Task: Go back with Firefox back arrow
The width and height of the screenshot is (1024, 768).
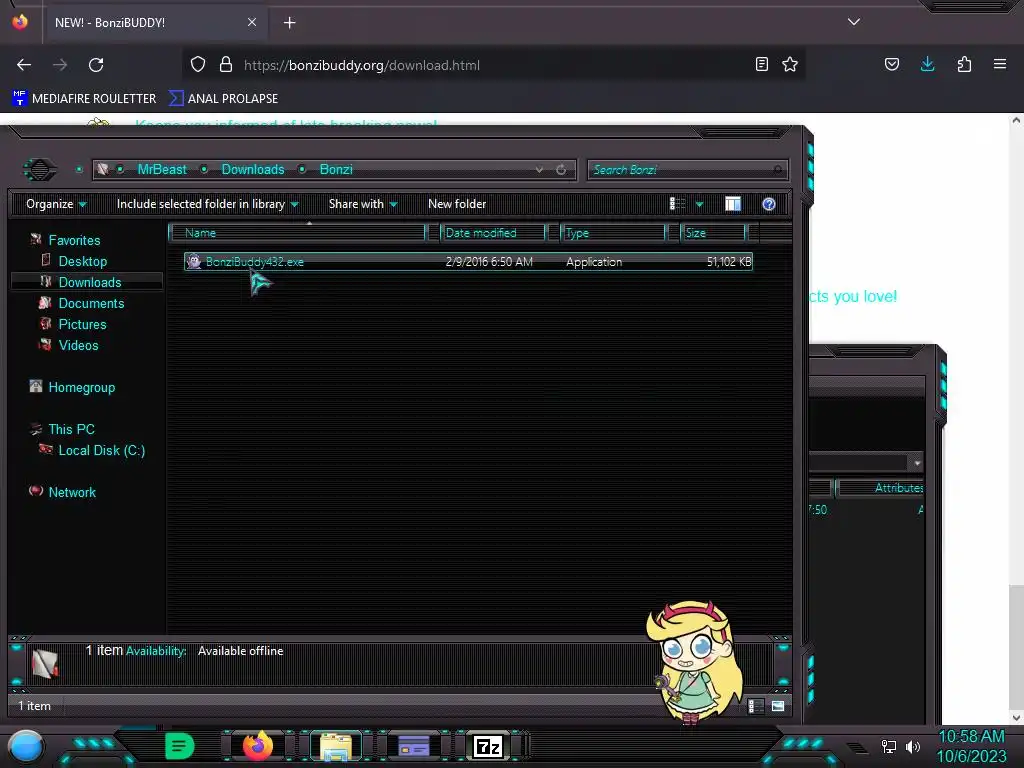Action: [24, 65]
